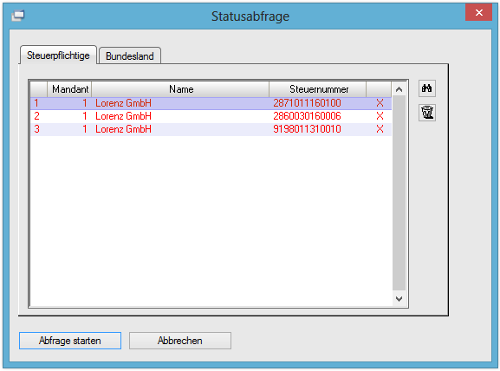This screenshot has height=371, width=500.
Task: Select the Steuerpflichtige tab
Action: [x=58, y=55]
